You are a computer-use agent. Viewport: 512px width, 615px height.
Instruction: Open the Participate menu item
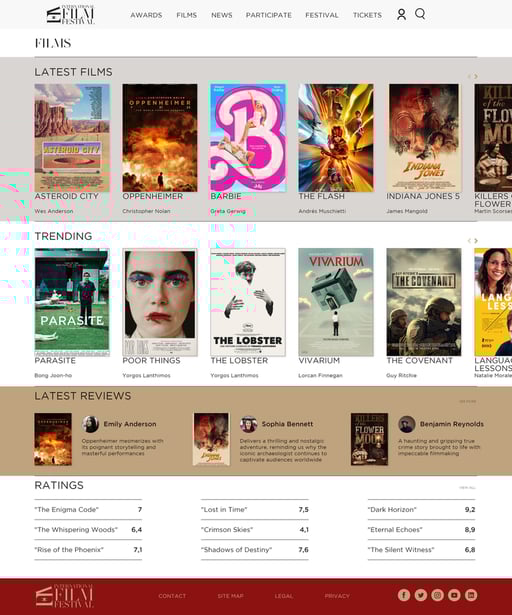tap(269, 15)
